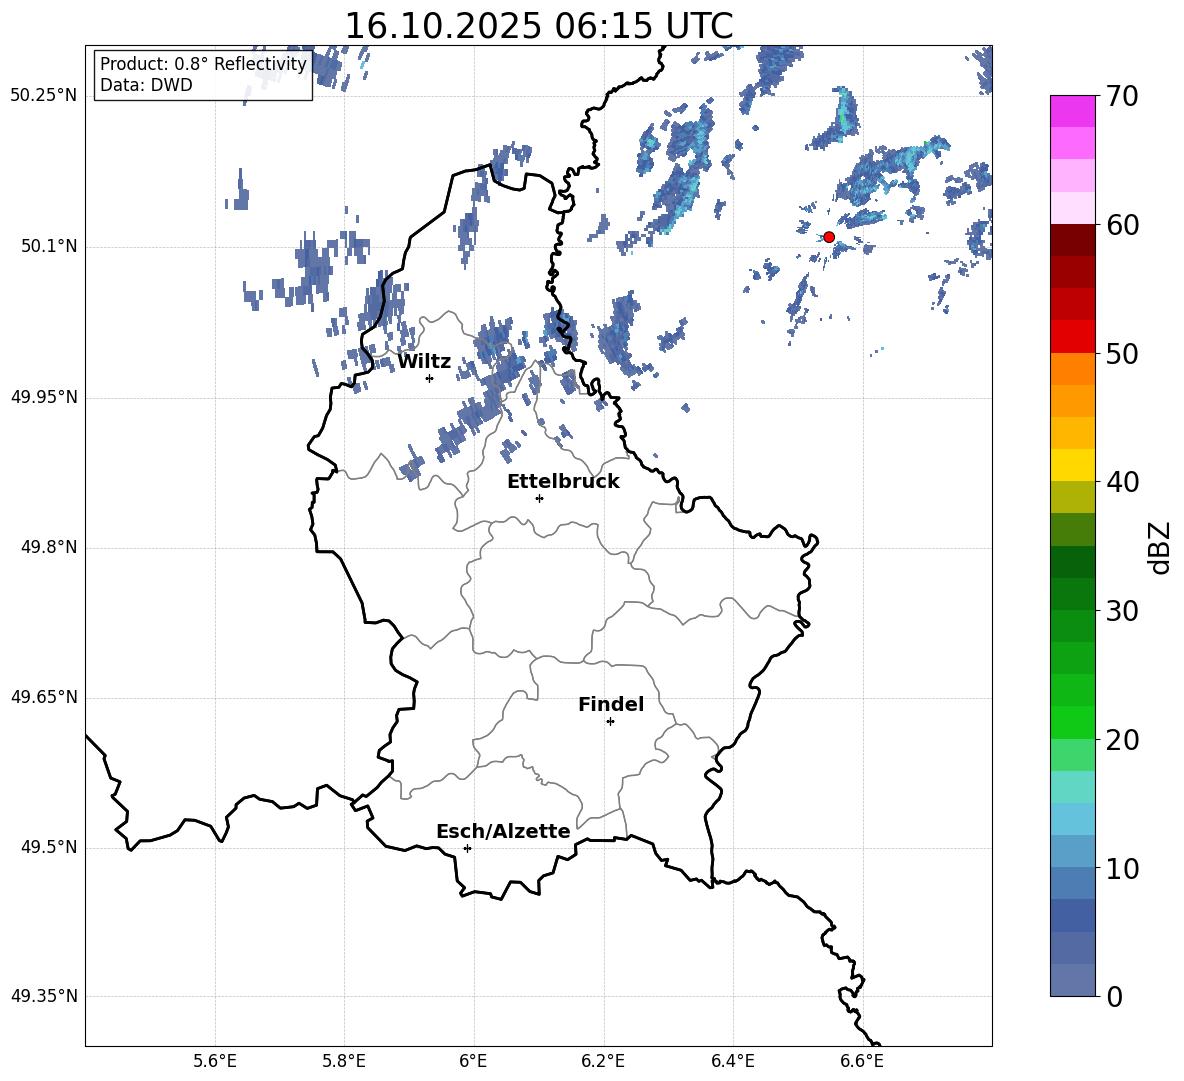Click the Esch/Alzette station label

coord(503,831)
